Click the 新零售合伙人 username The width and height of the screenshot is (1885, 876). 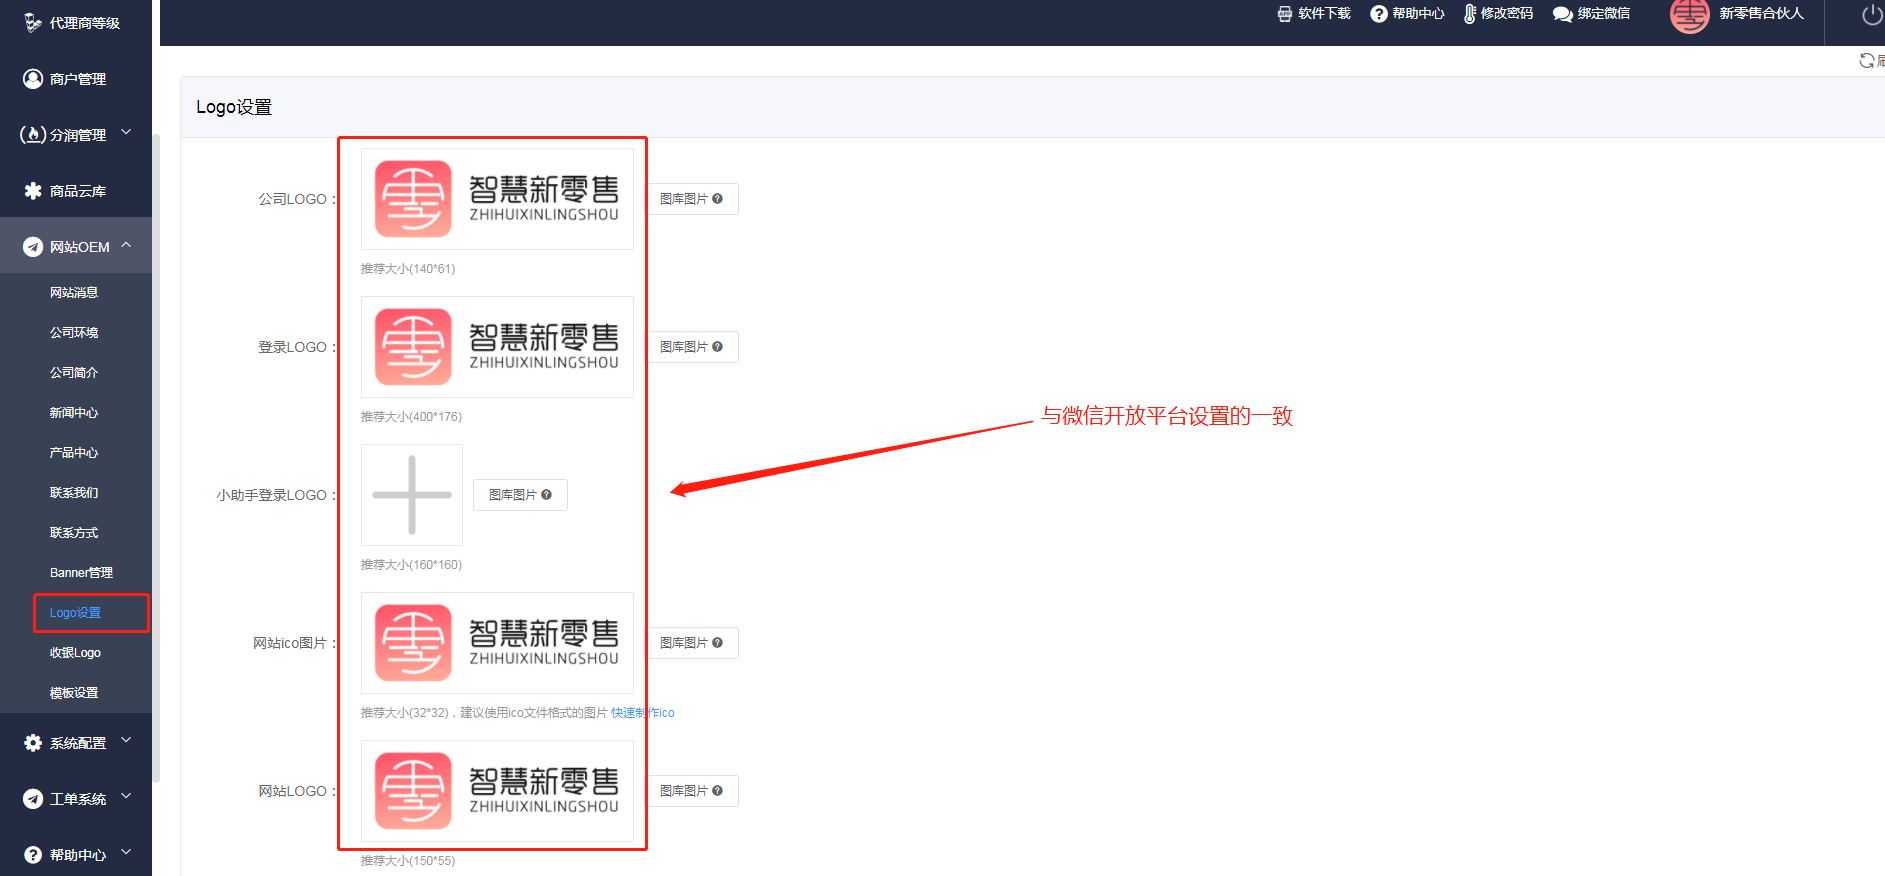point(1761,14)
